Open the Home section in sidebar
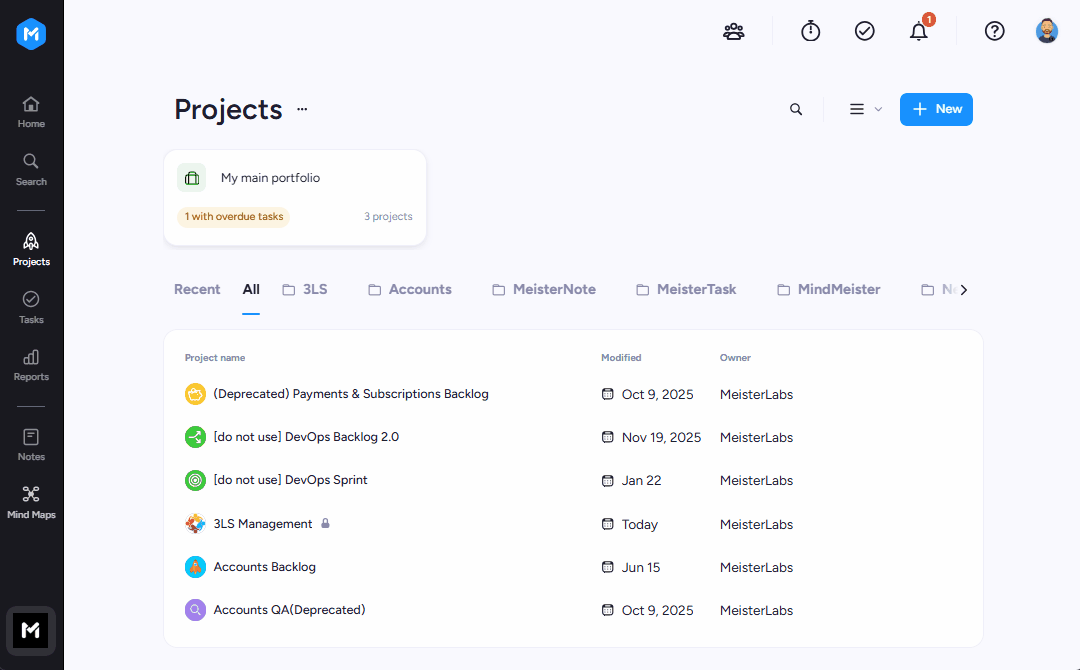 31,112
